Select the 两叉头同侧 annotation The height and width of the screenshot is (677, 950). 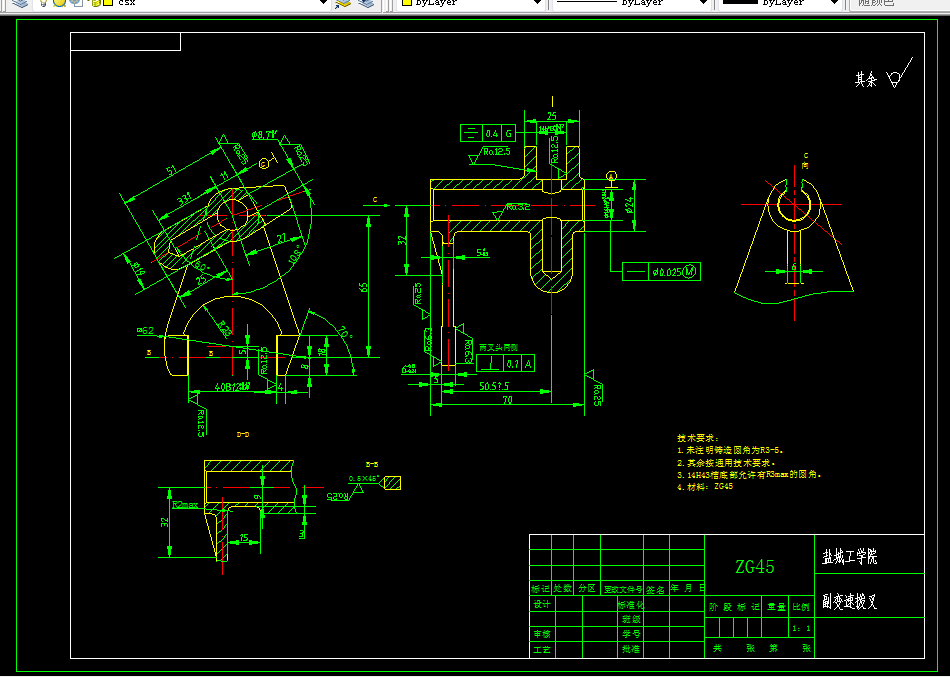click(x=498, y=348)
